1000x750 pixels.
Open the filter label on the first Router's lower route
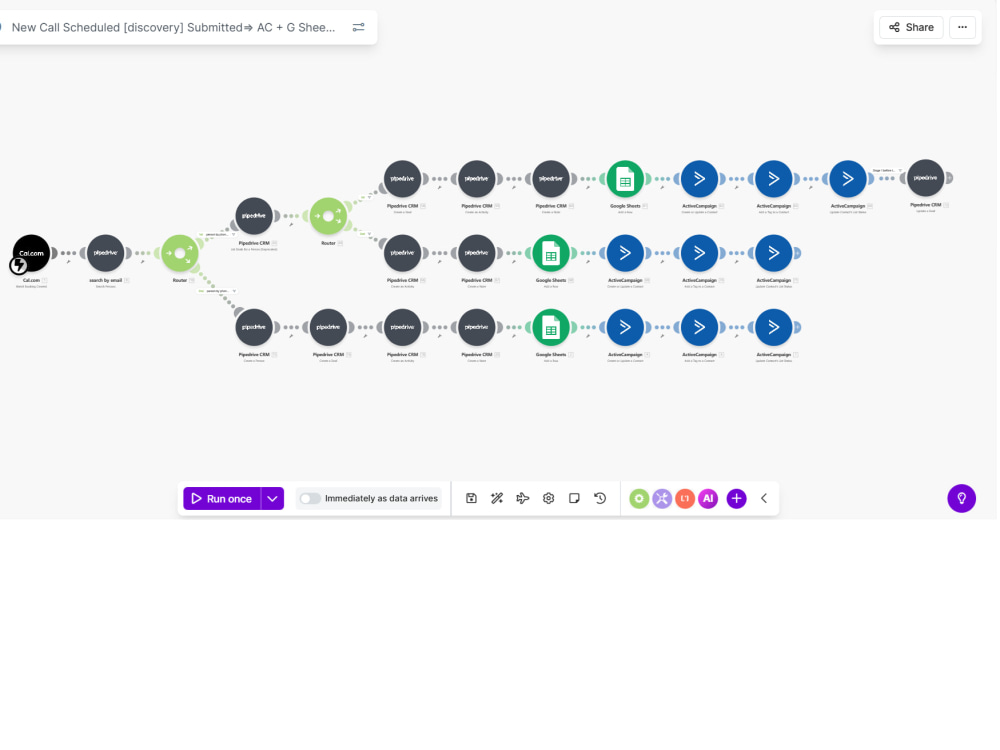[x=217, y=291]
